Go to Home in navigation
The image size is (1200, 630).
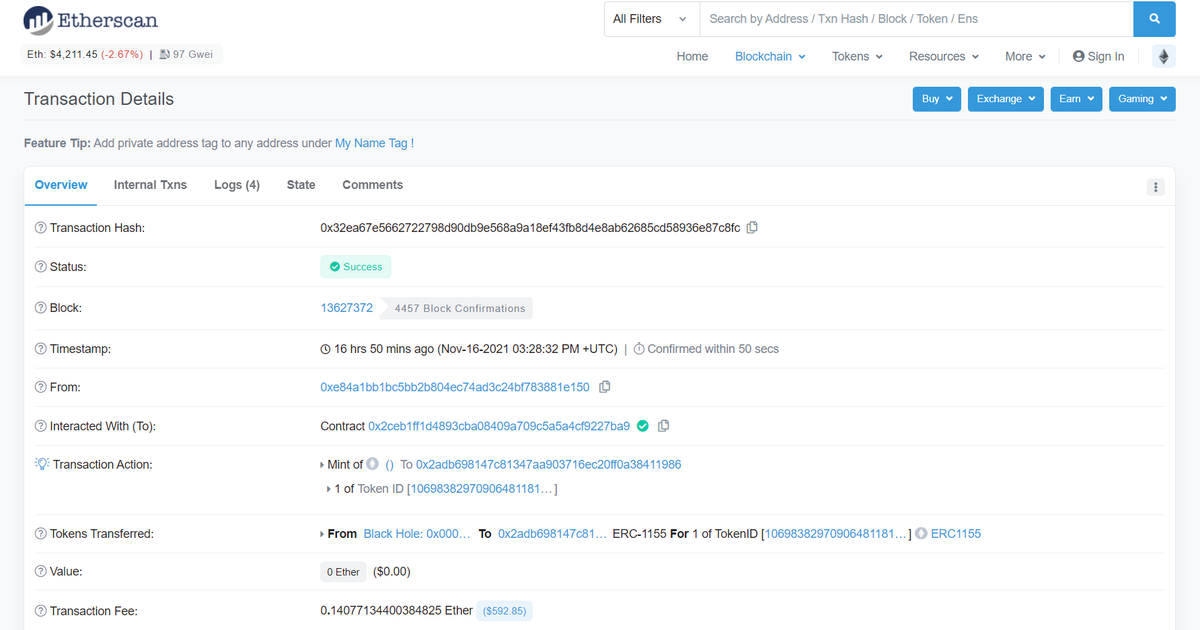click(692, 57)
